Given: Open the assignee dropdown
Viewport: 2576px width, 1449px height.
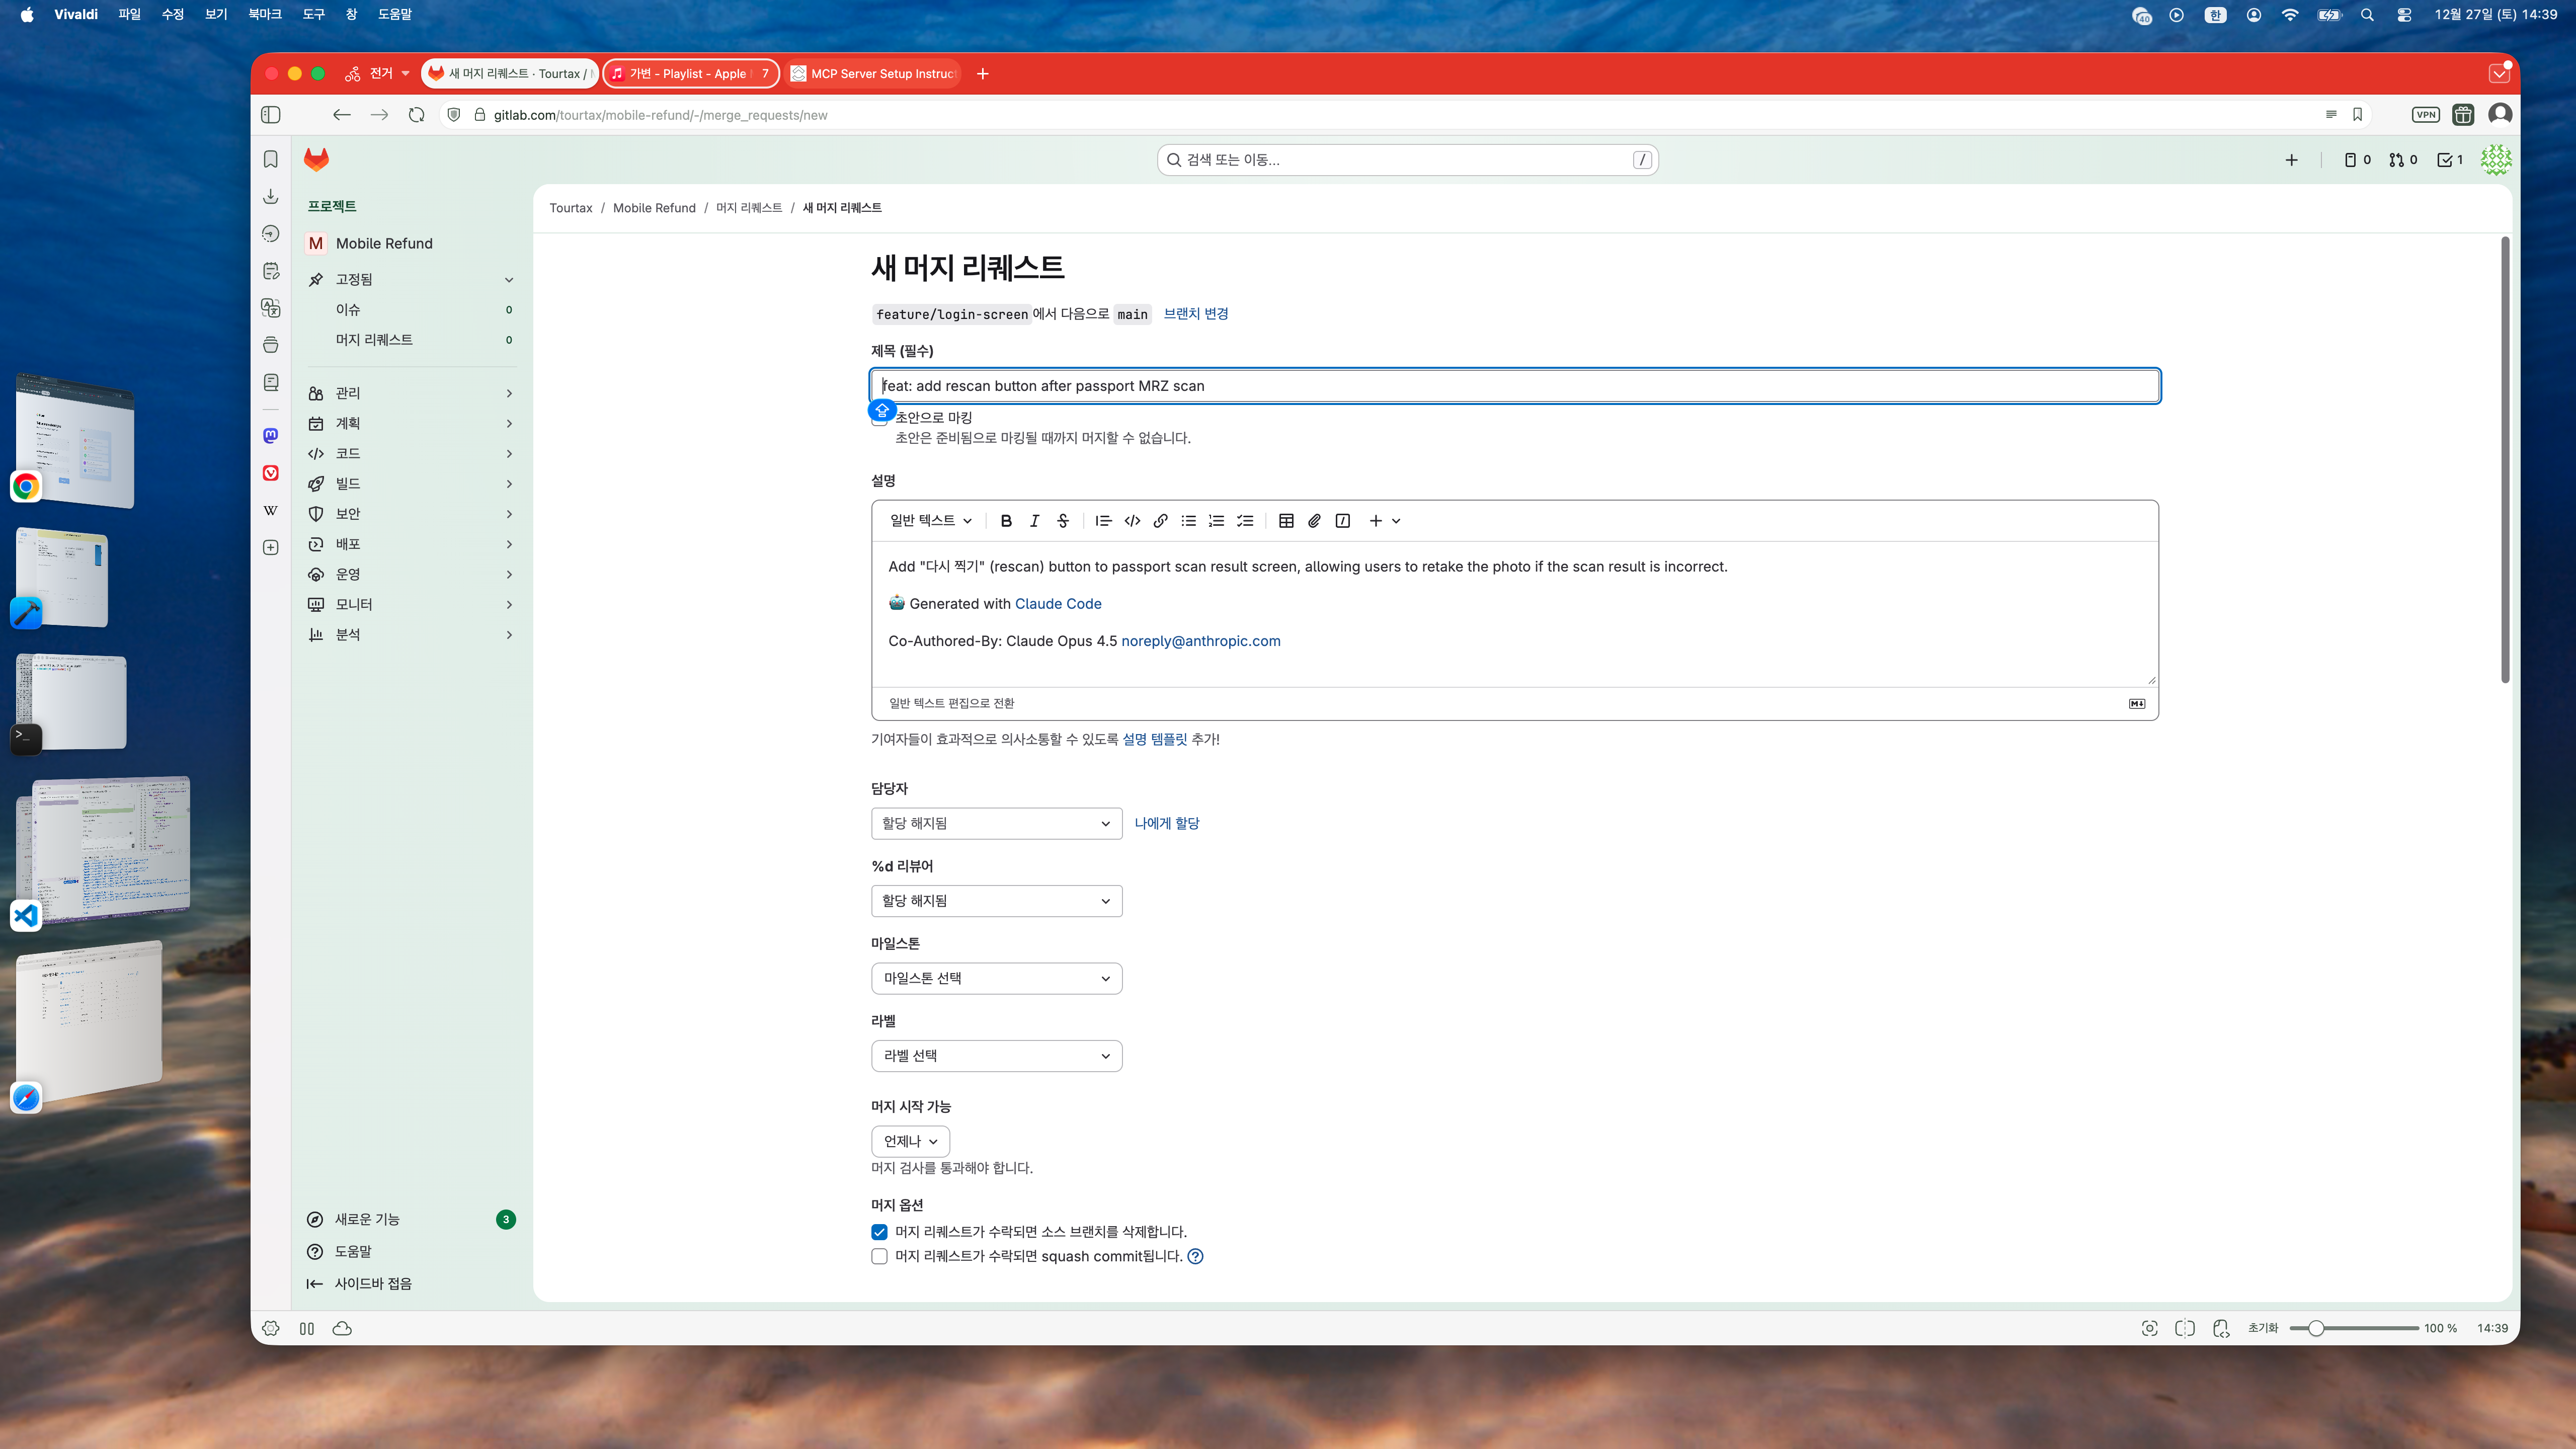Looking at the screenshot, I should click(996, 823).
